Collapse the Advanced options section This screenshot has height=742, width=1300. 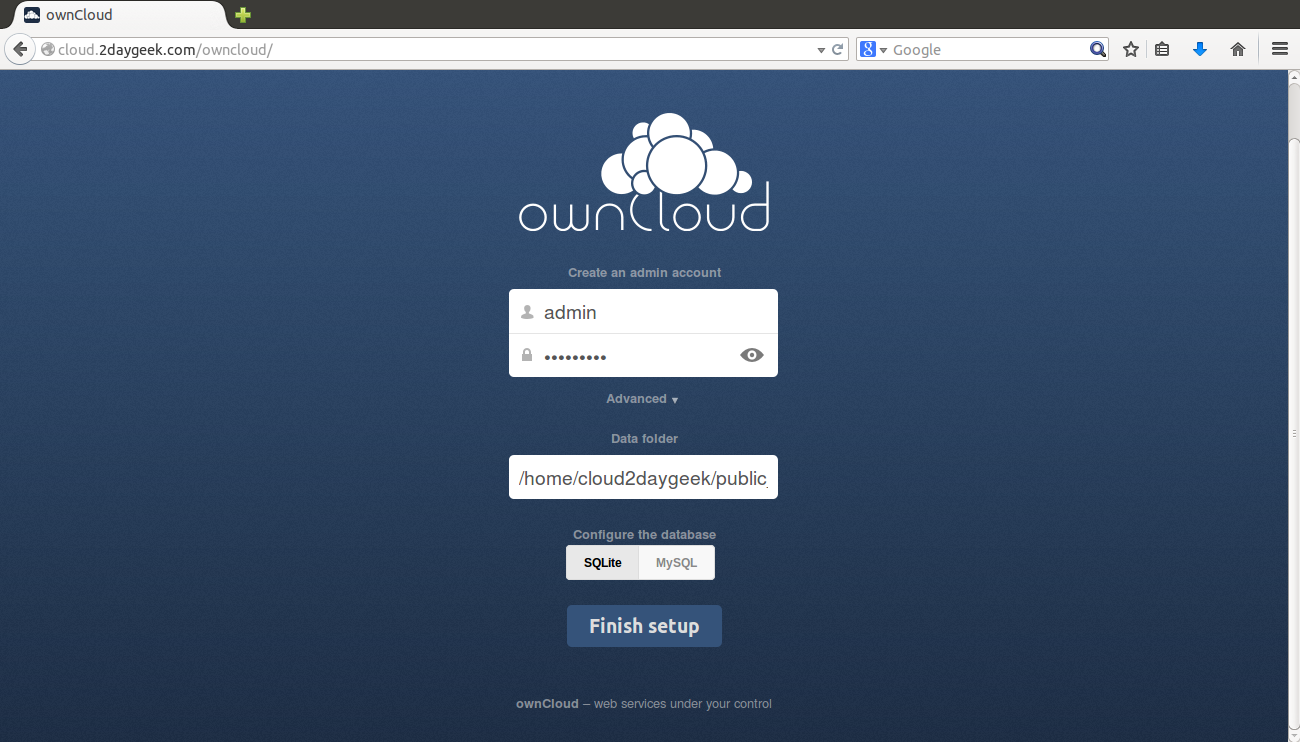point(642,399)
